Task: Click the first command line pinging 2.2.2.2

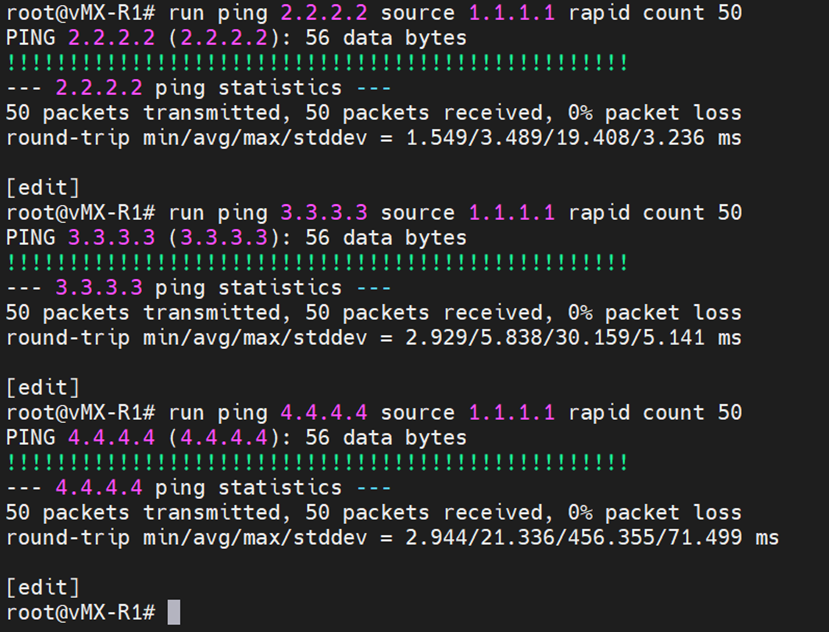Action: coord(374,13)
